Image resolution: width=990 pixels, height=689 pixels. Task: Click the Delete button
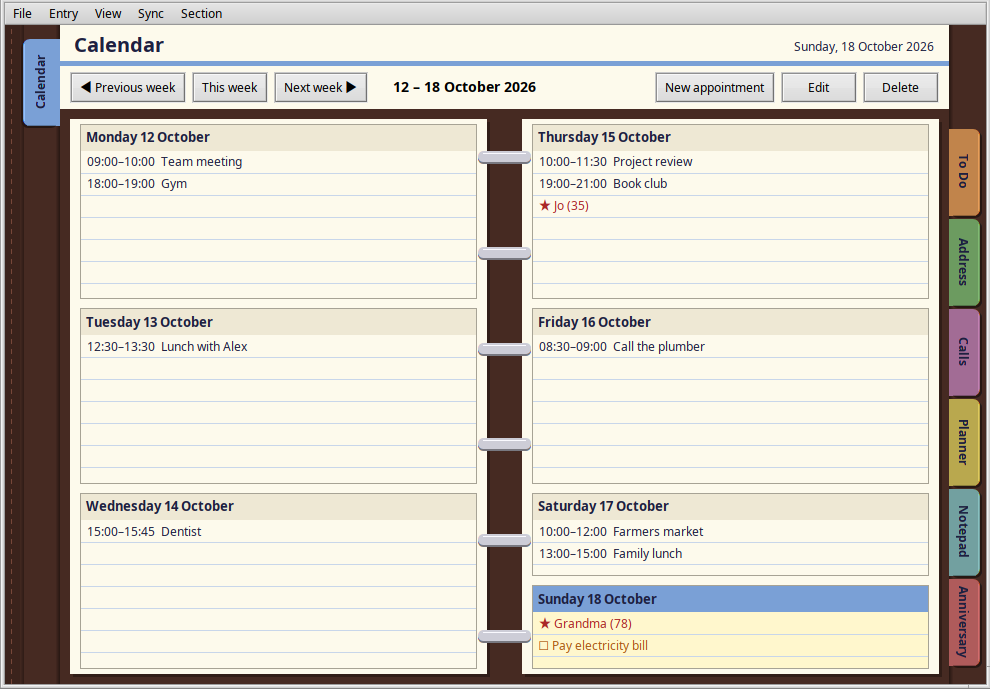pyautogui.click(x=900, y=87)
